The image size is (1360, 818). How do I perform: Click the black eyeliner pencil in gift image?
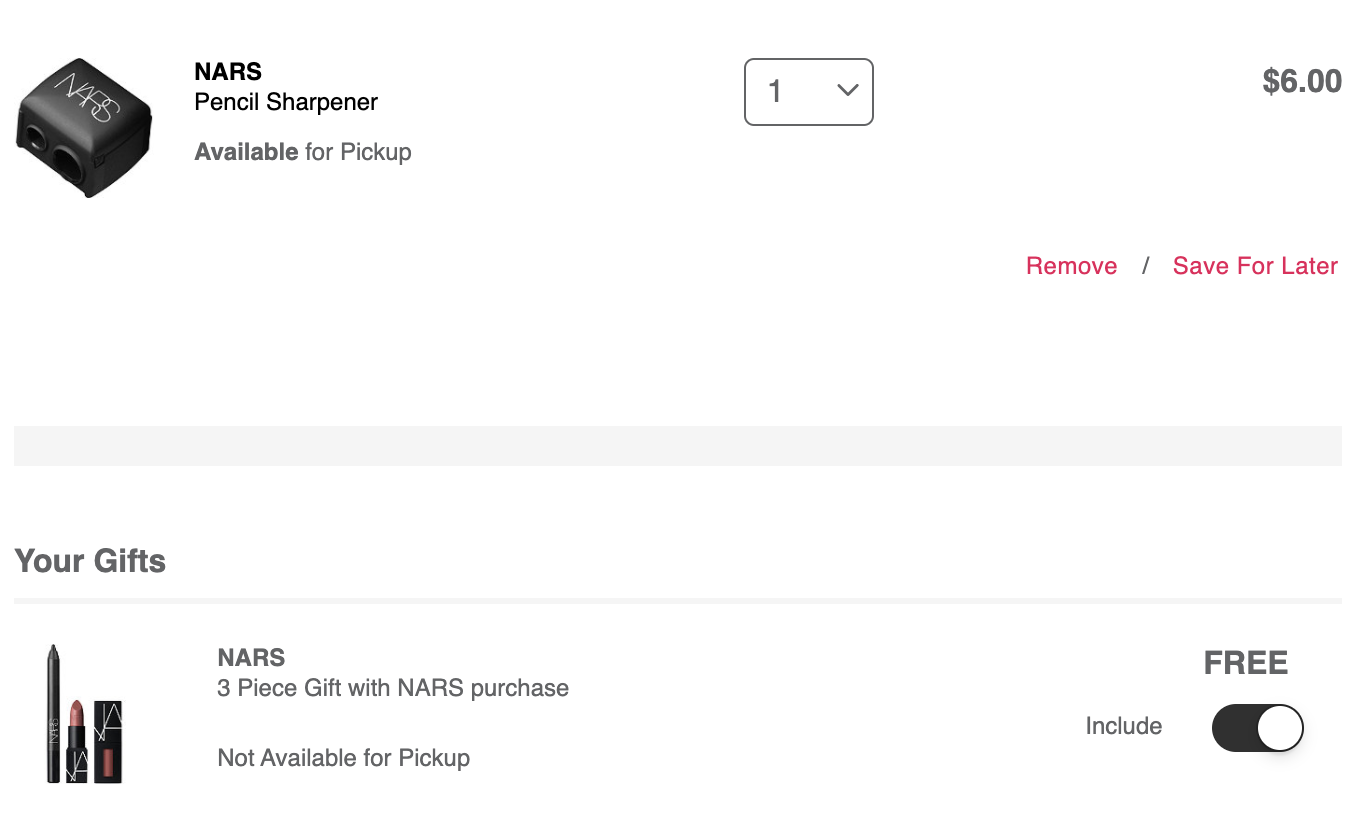tap(53, 714)
